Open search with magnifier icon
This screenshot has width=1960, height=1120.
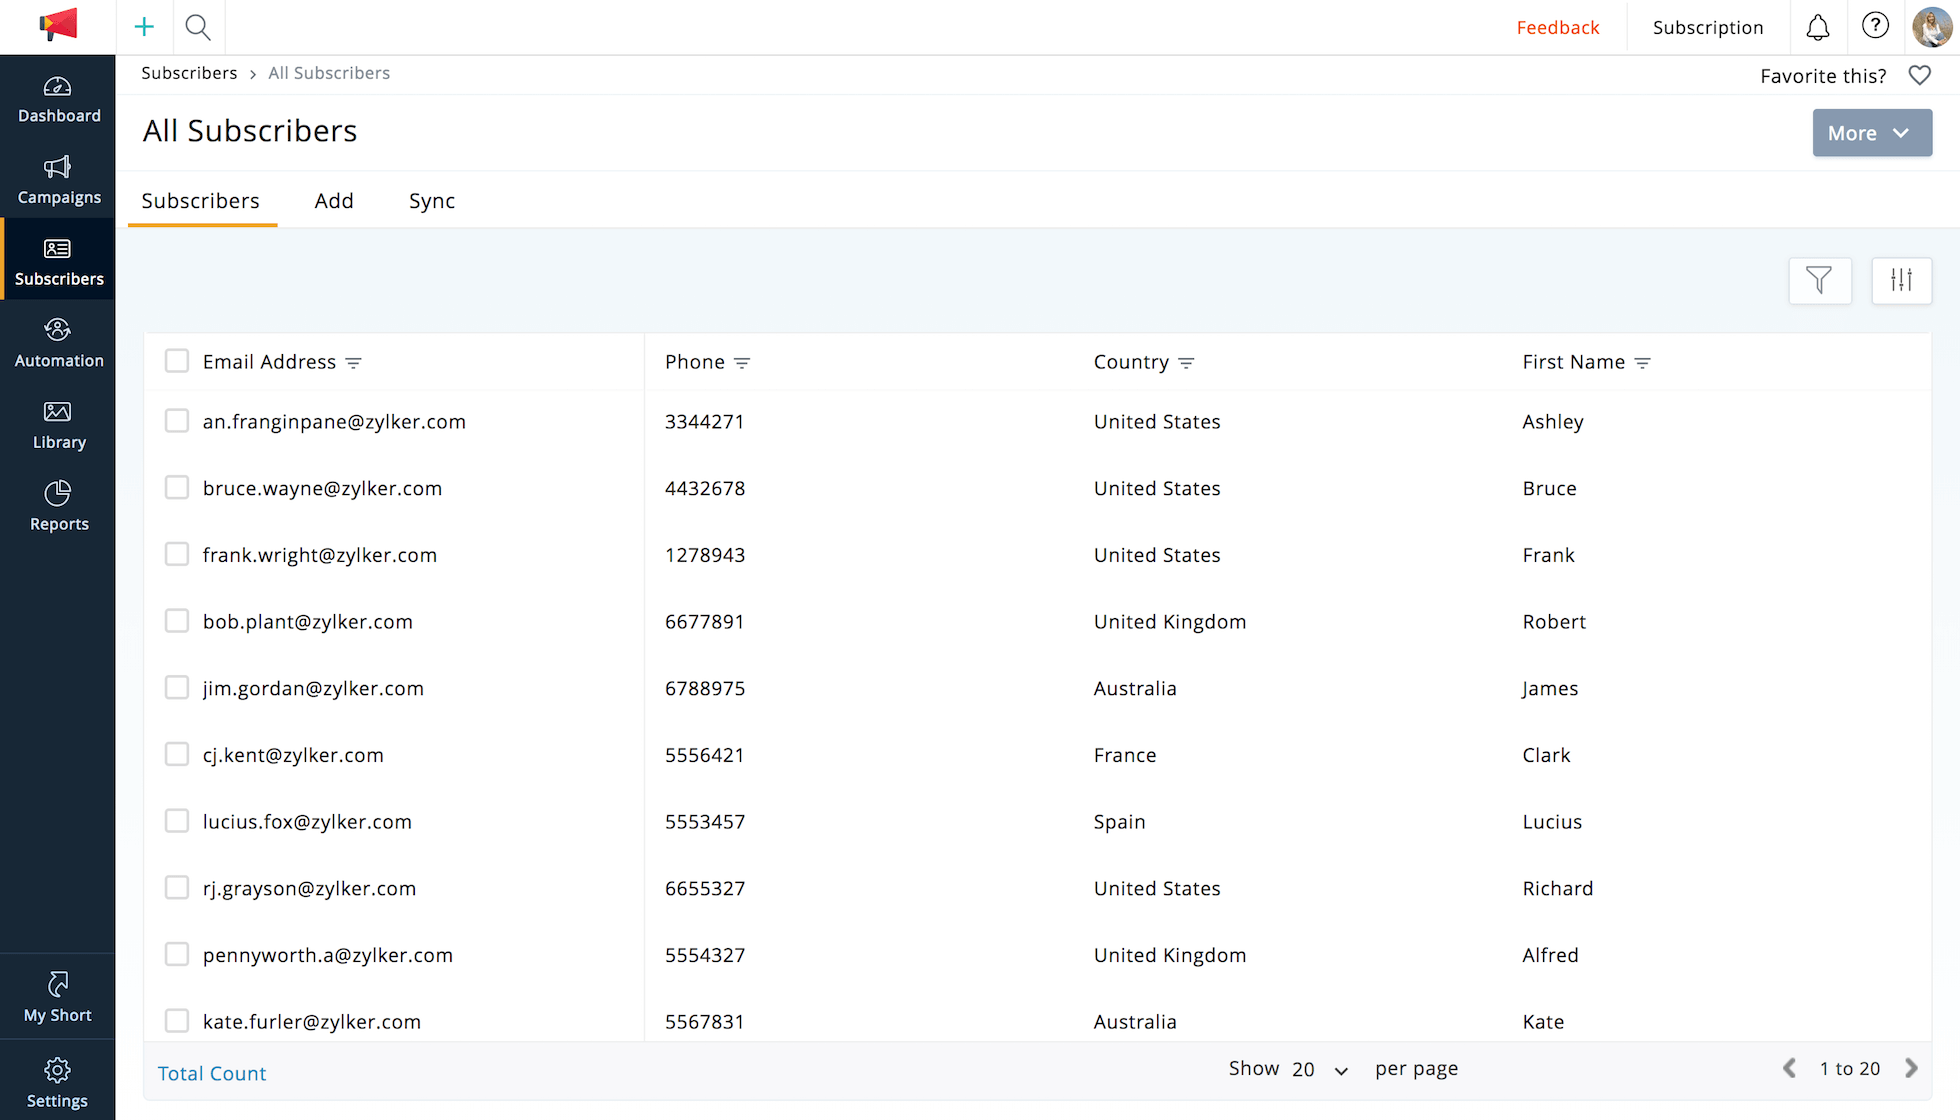pos(198,27)
